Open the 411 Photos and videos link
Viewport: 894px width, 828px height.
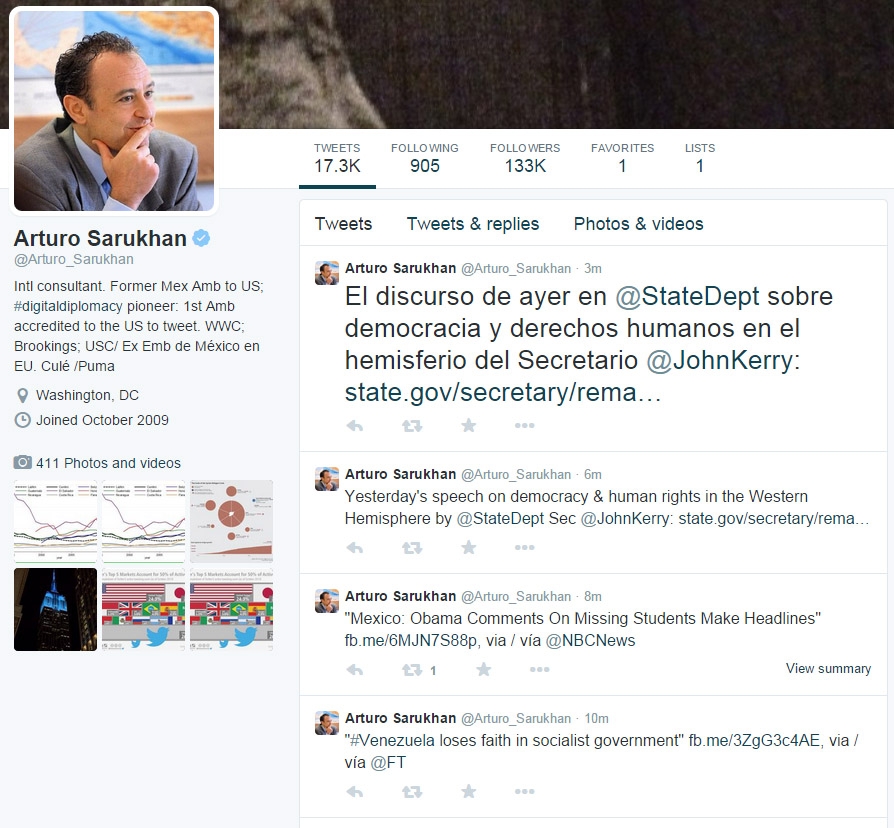[108, 463]
